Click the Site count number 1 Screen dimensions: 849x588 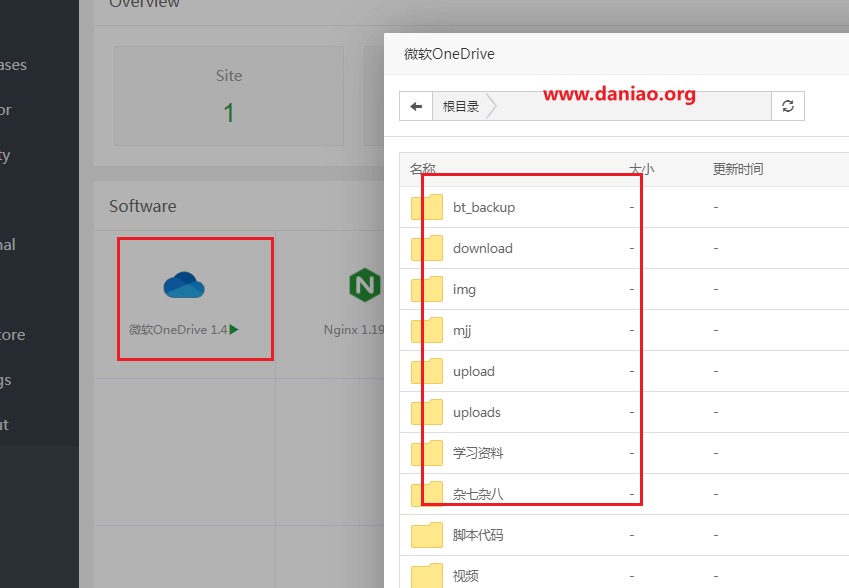point(228,113)
